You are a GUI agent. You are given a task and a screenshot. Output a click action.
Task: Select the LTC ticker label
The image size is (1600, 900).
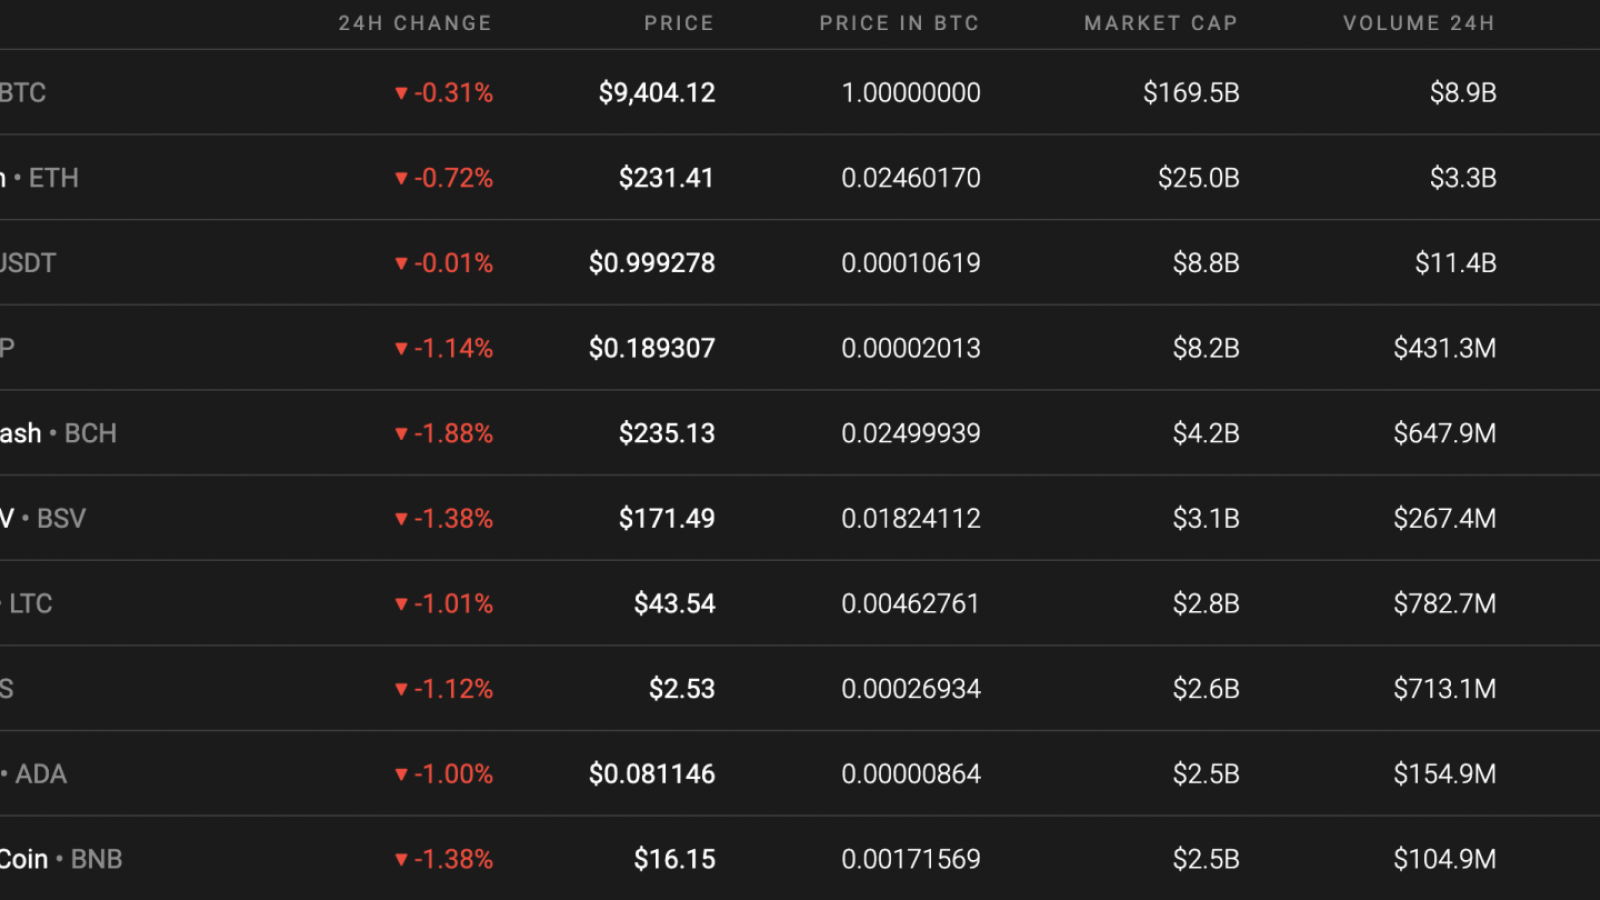tap(31, 604)
